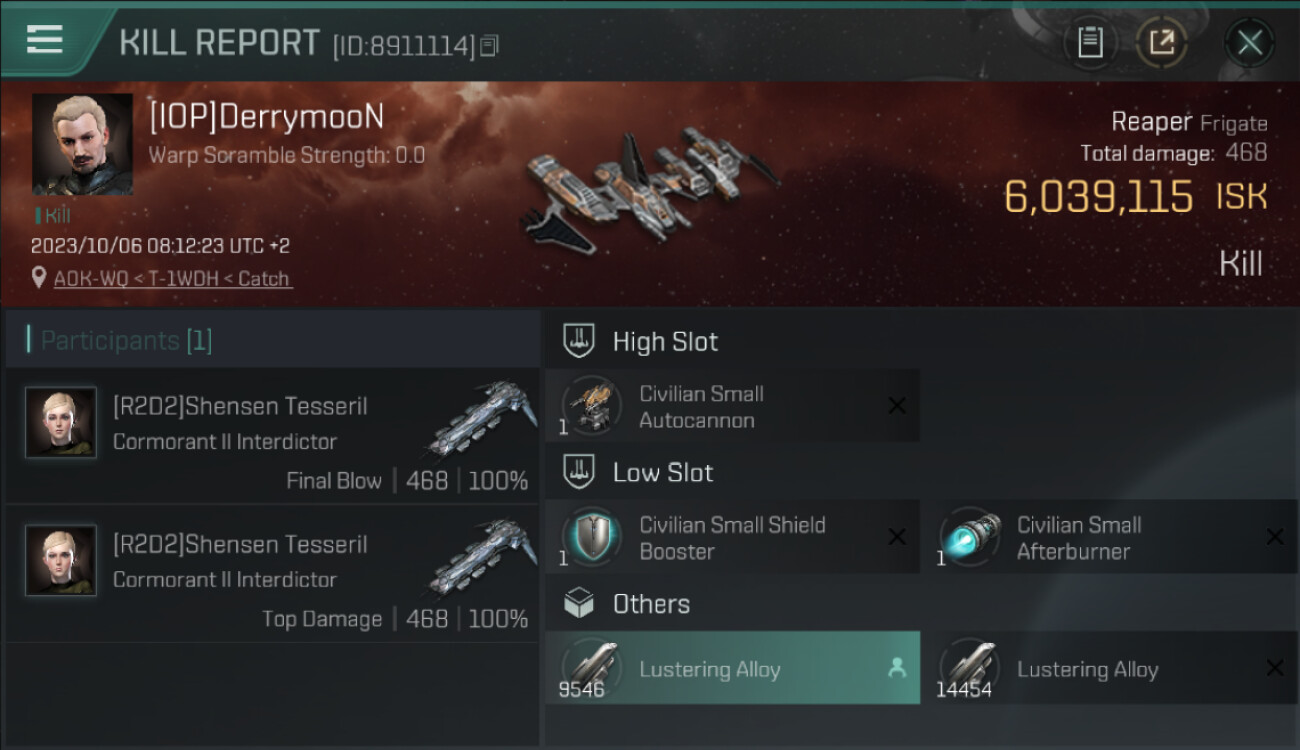Select the Civilian Small Shield Booster
1300x750 pixels.
point(731,538)
